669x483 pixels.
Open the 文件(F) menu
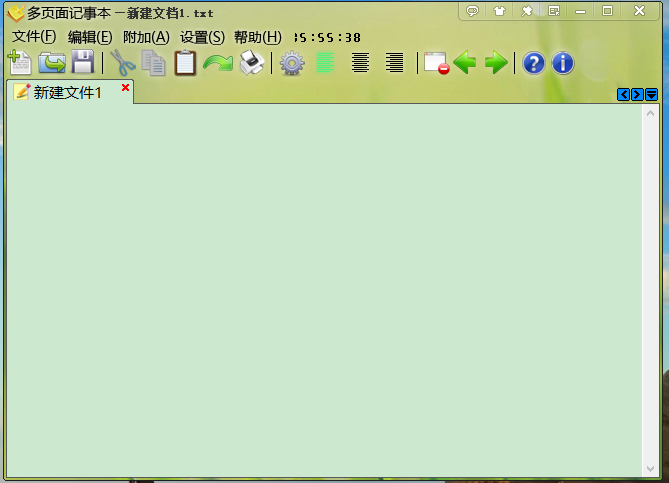34,37
